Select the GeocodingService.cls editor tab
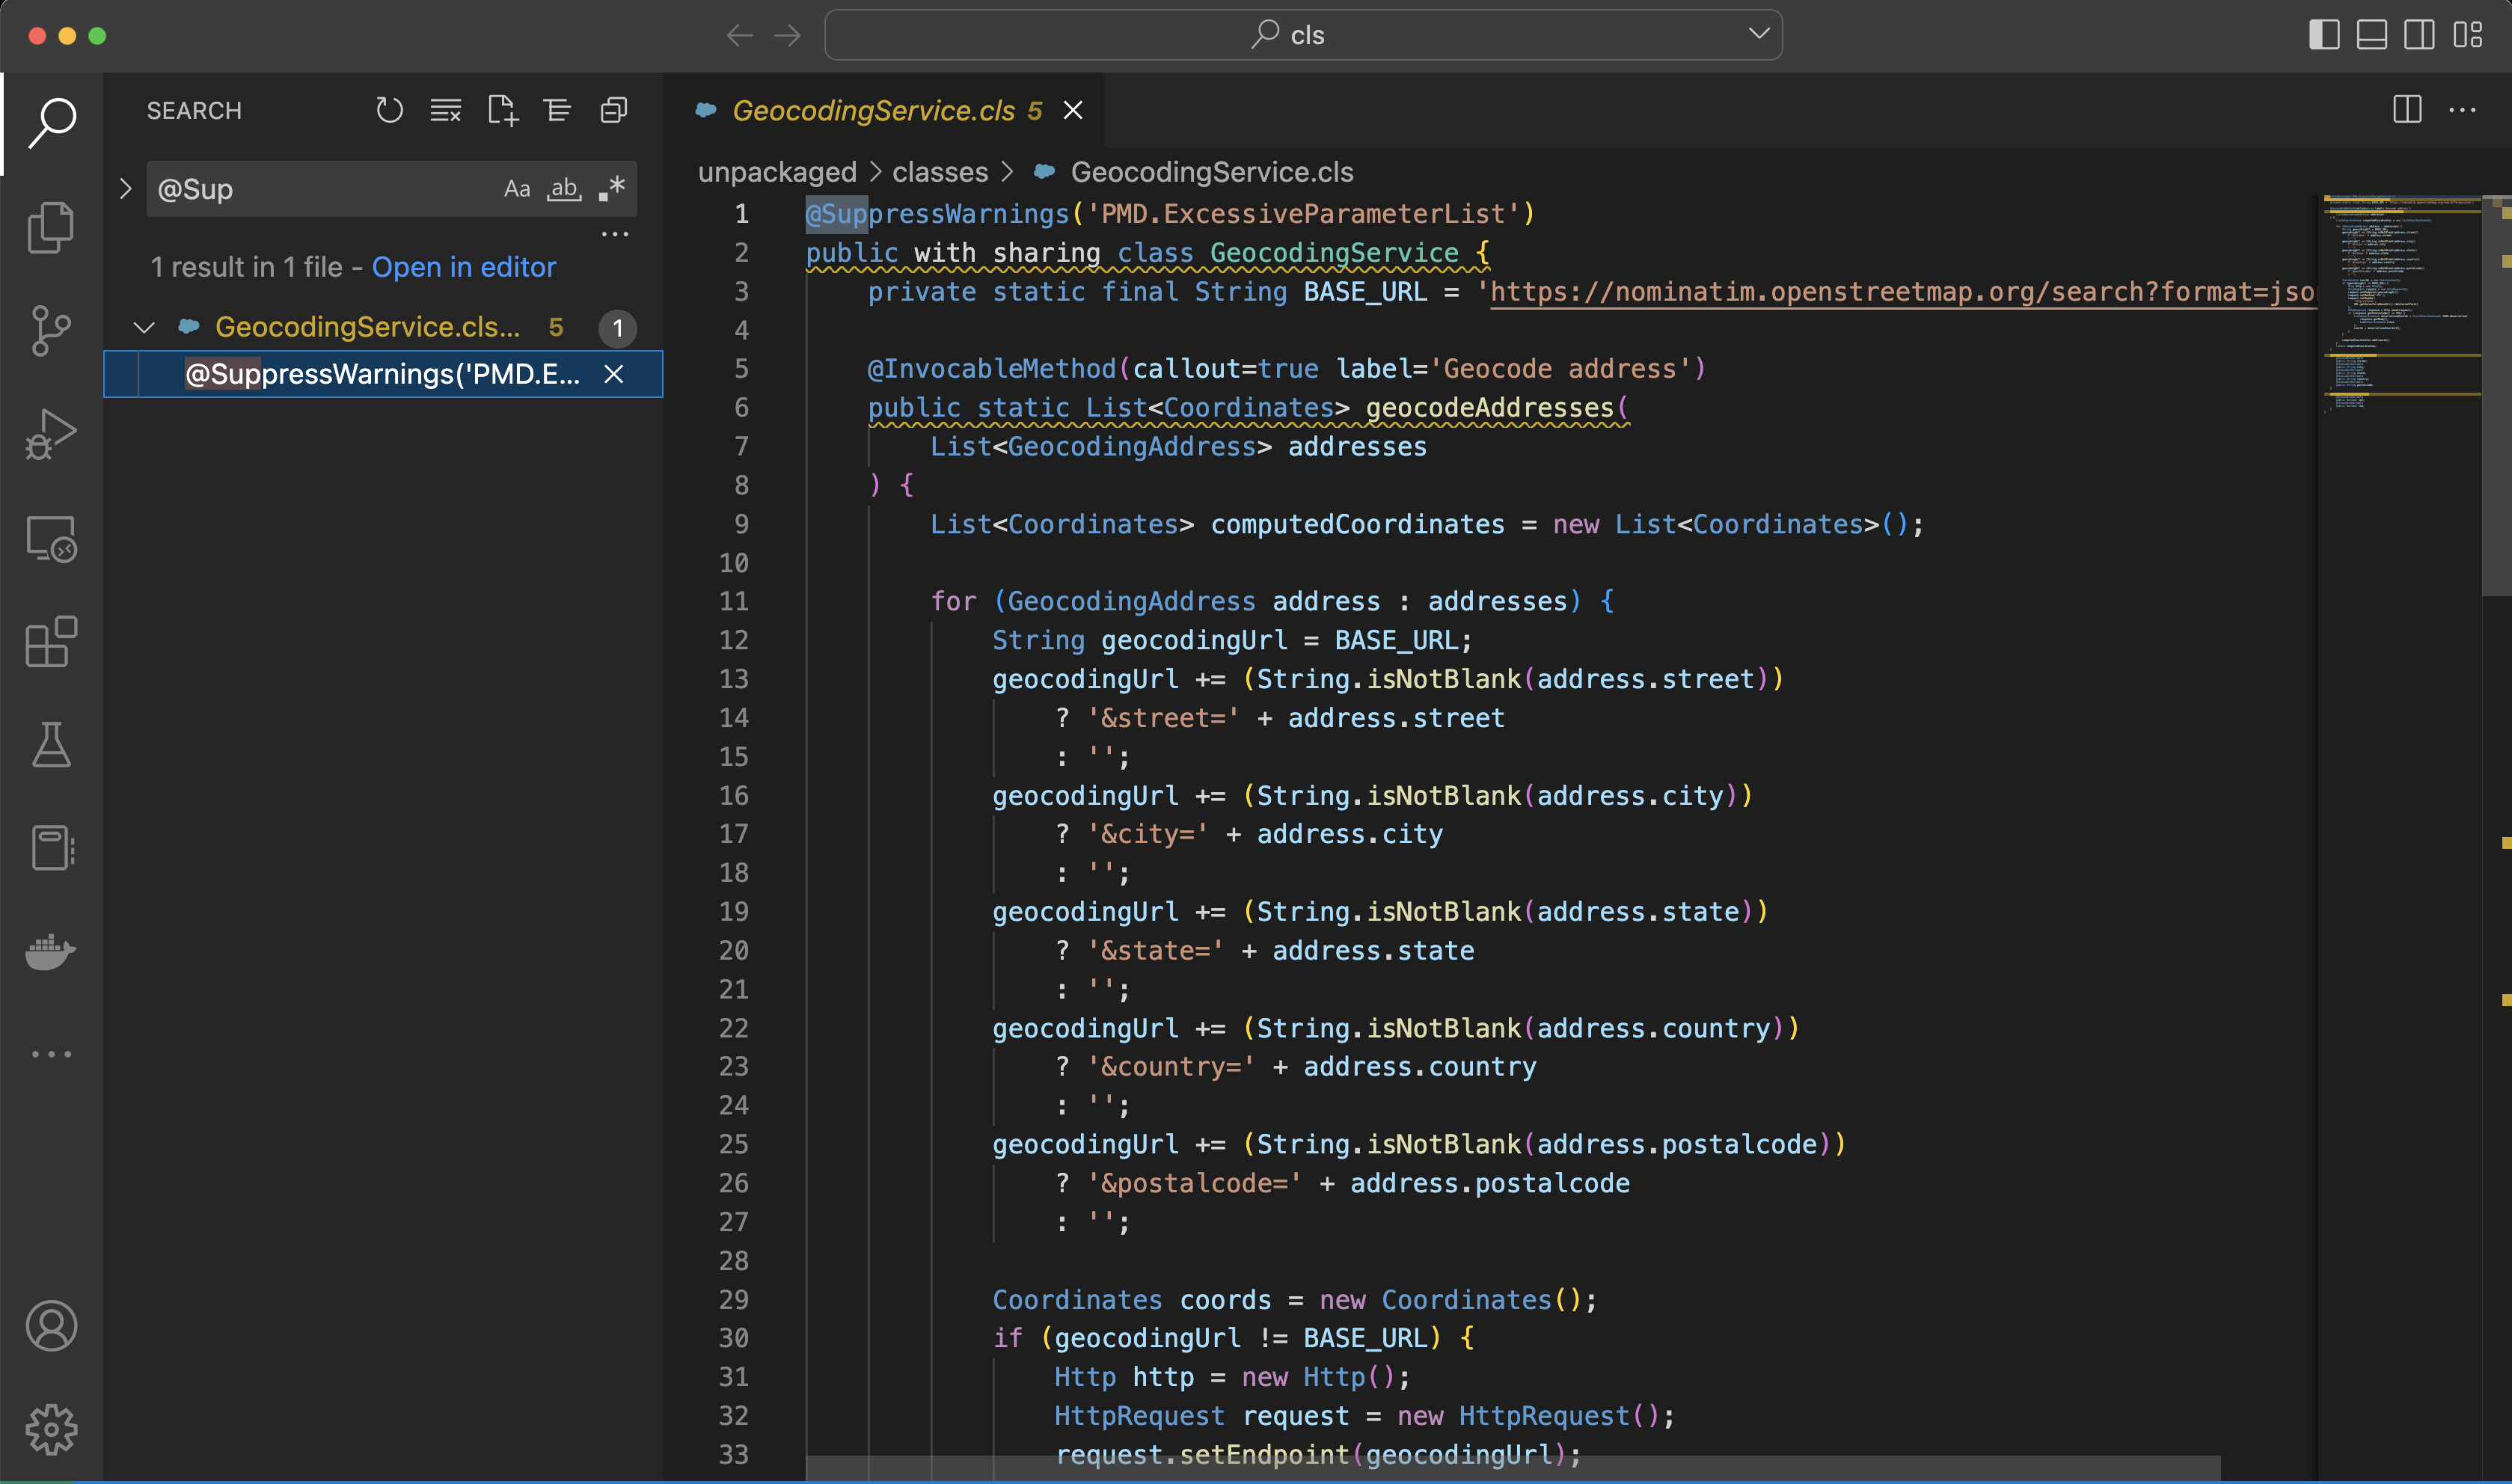 (873, 110)
